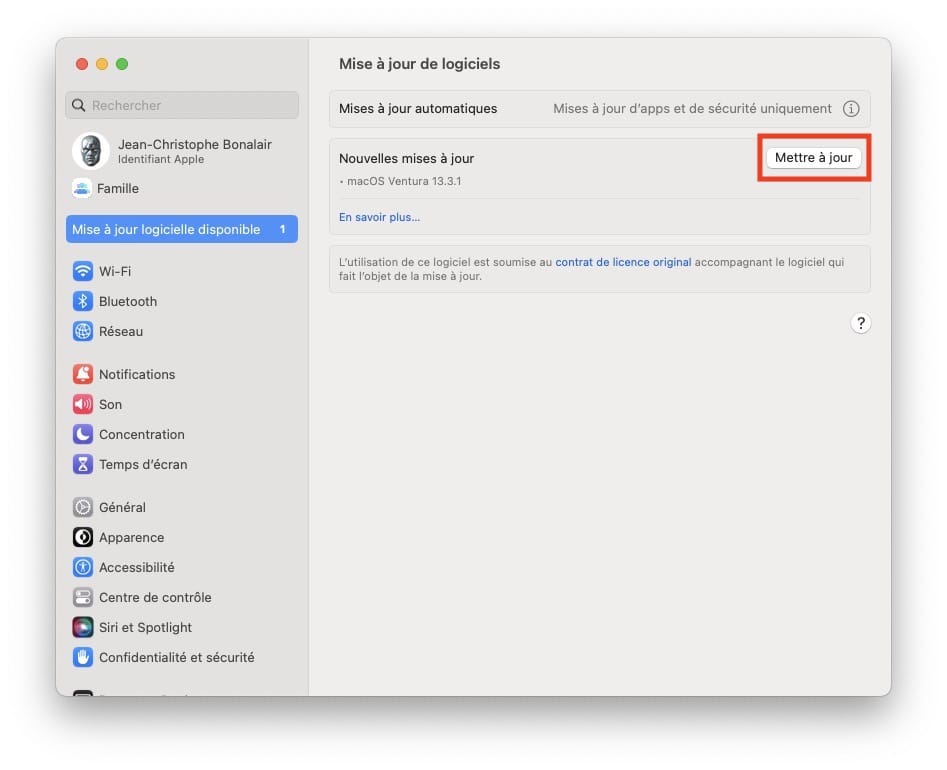
Task: Click the Temps d'écran hourglass icon
Action: pyautogui.click(x=83, y=464)
